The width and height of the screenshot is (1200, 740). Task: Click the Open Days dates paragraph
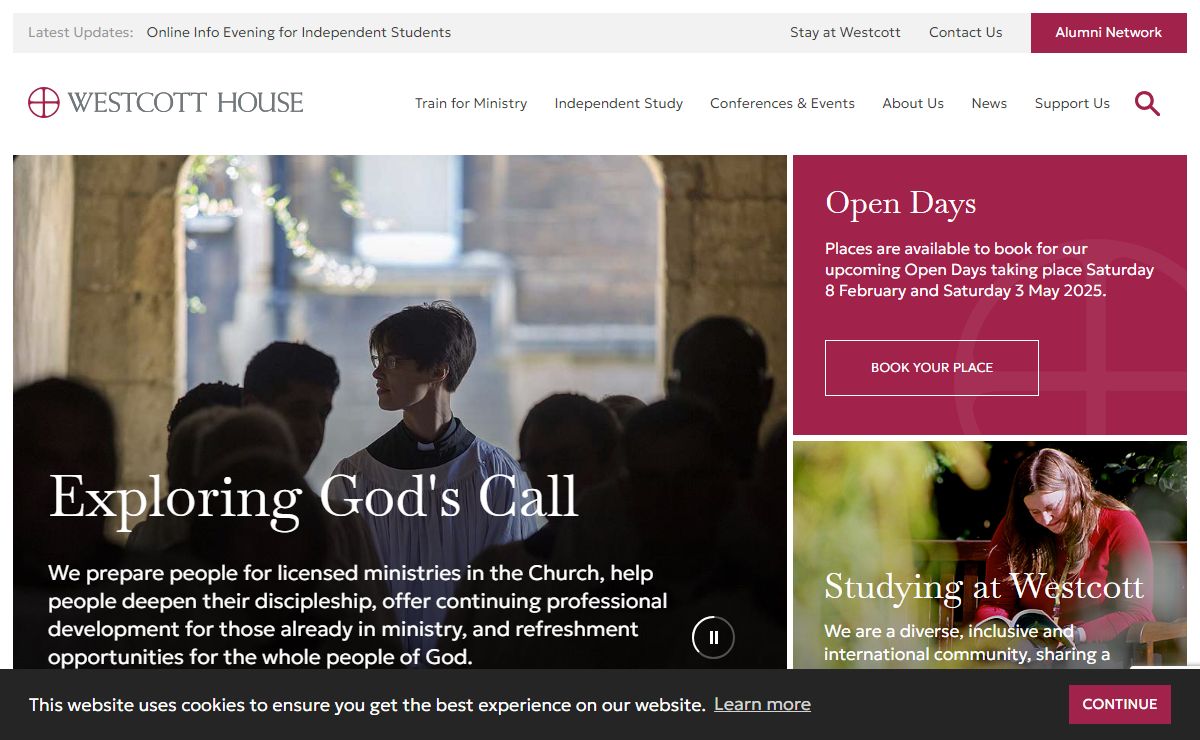point(989,270)
